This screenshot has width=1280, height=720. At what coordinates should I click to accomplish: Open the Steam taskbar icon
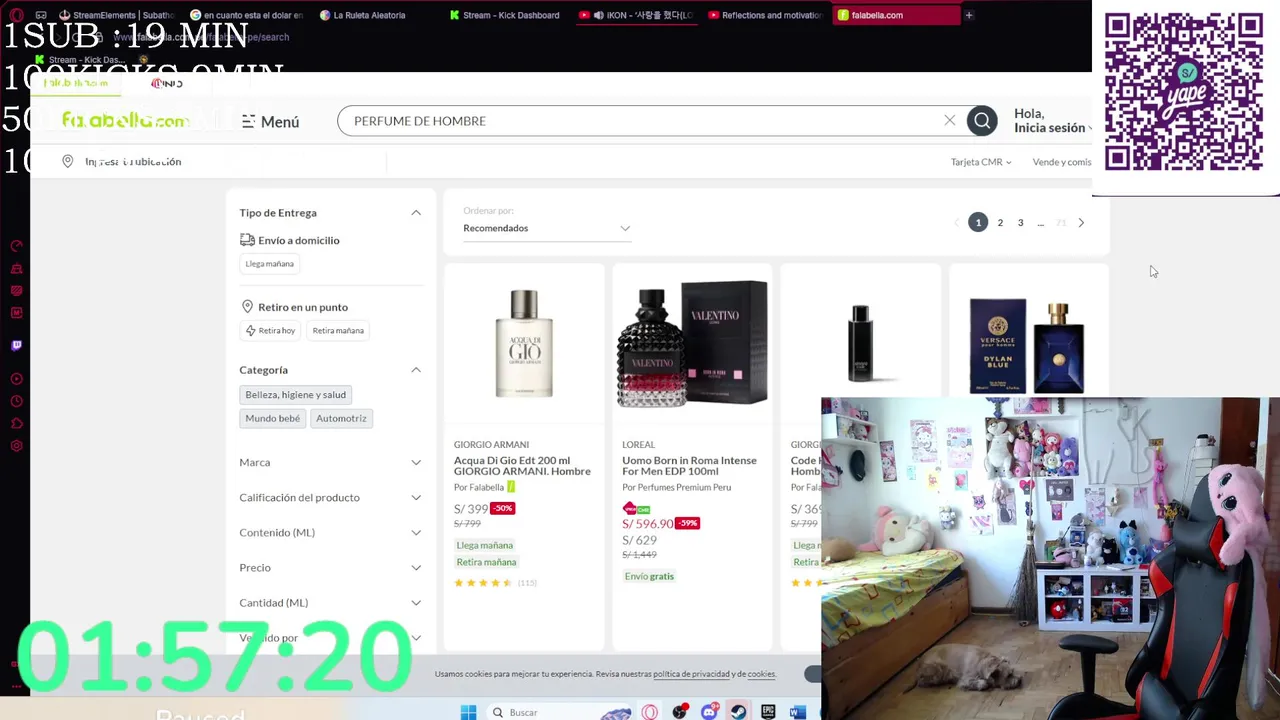[738, 712]
